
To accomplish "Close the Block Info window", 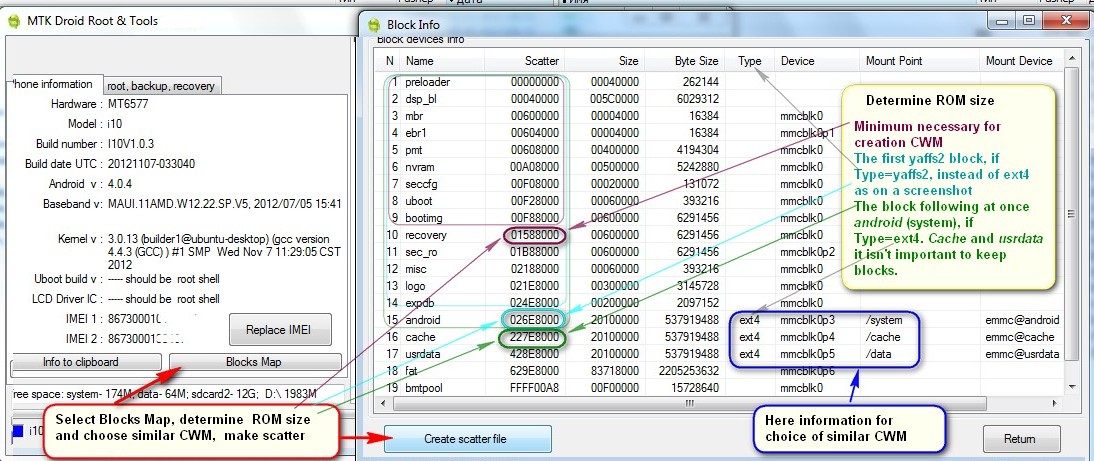I will [1065, 22].
